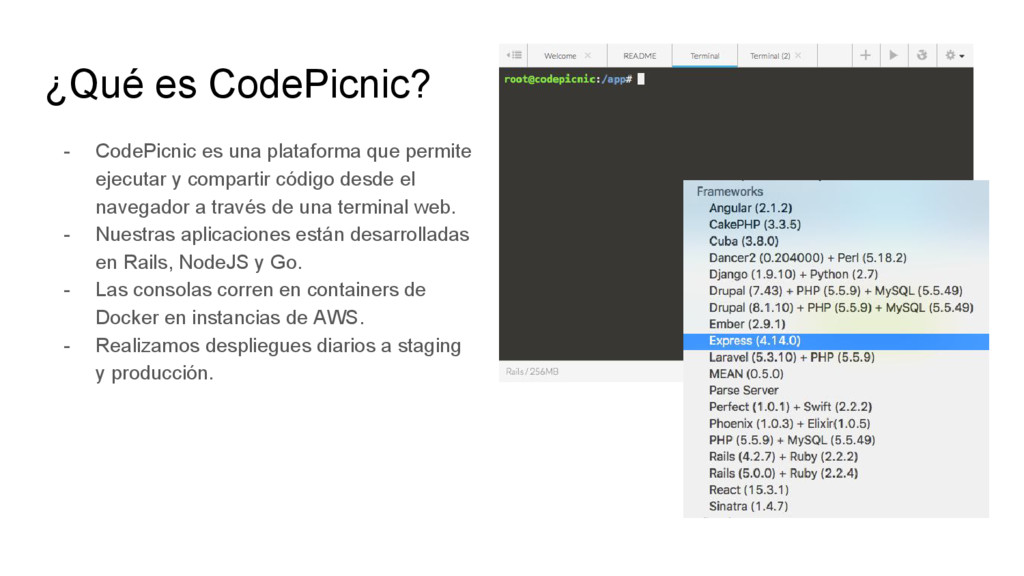The width and height of the screenshot is (1024, 576).
Task: Select Rails (5.0.0) + Ruby (2.2.4)
Action: click(783, 473)
